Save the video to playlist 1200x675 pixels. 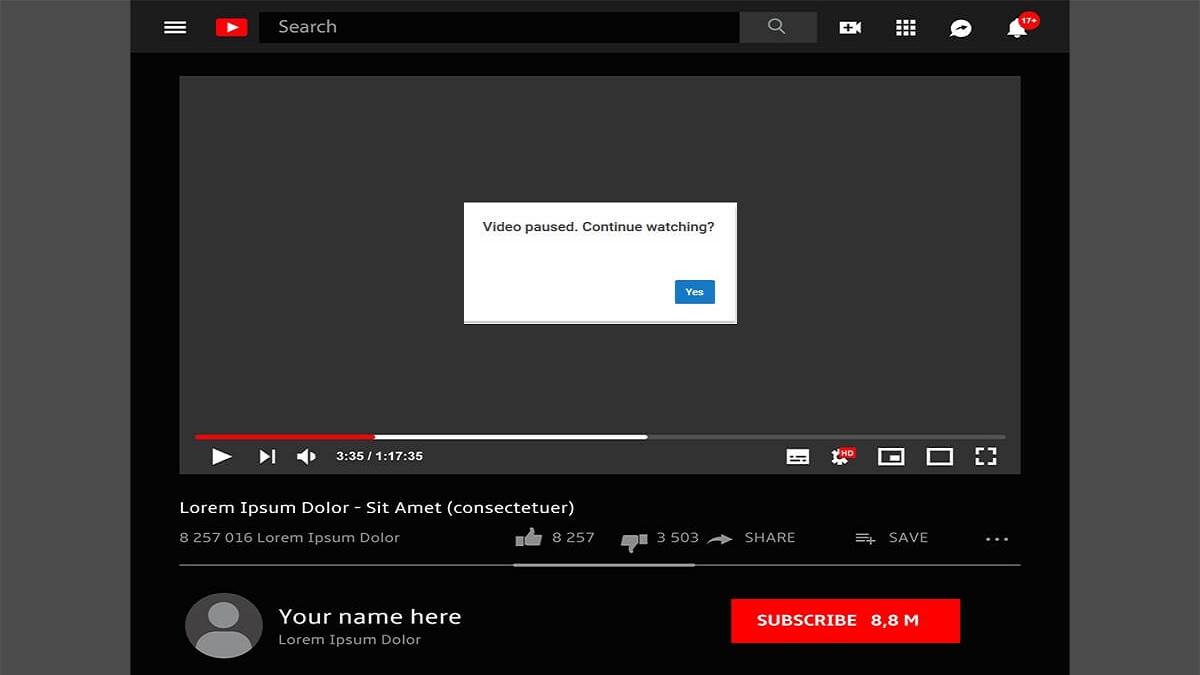[892, 538]
